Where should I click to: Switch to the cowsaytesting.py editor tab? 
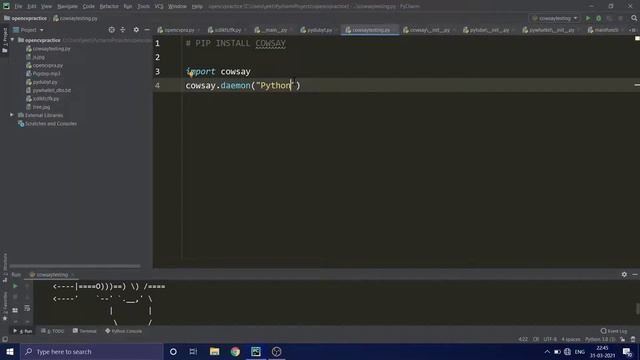point(370,30)
